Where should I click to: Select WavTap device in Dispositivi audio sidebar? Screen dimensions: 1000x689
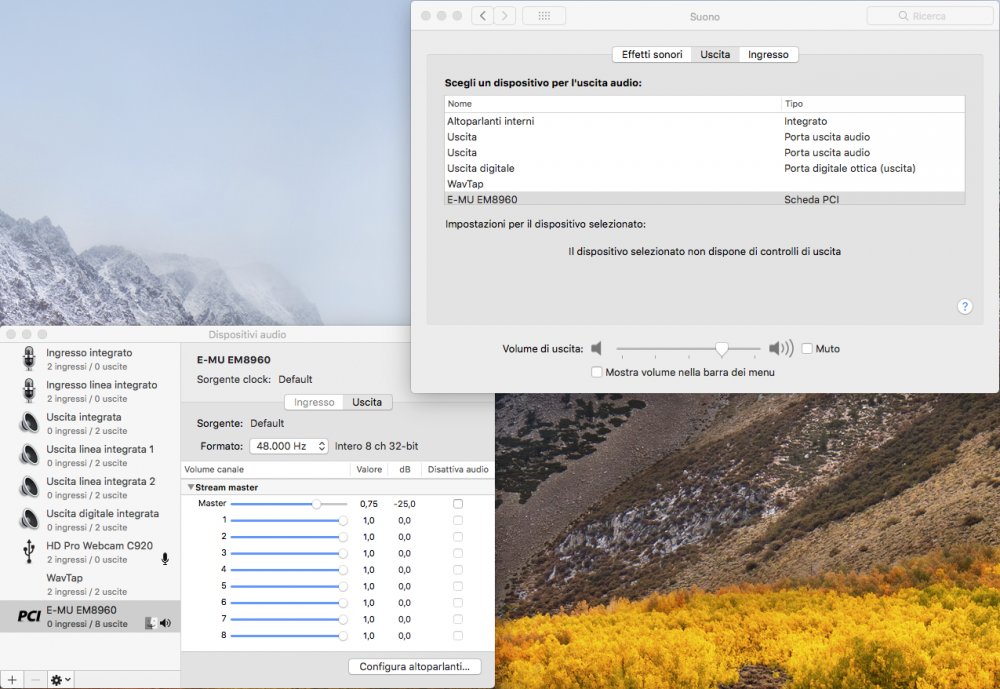click(90, 584)
